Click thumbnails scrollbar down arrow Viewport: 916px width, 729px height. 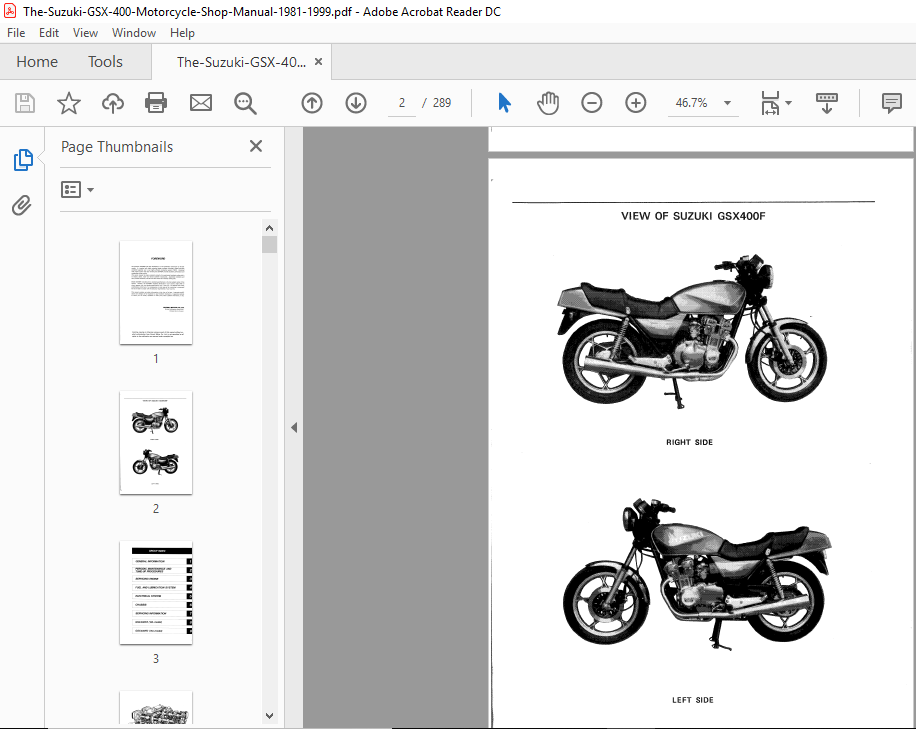(x=269, y=716)
